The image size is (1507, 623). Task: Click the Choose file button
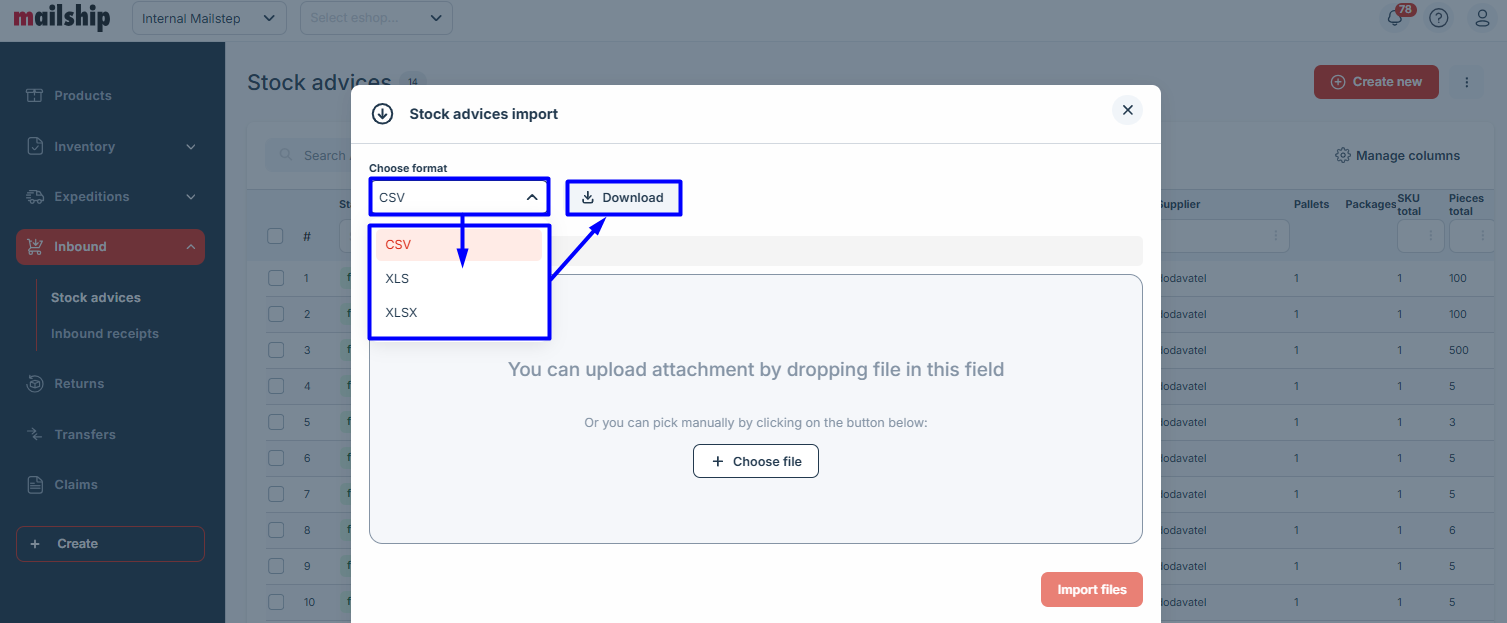[755, 462]
